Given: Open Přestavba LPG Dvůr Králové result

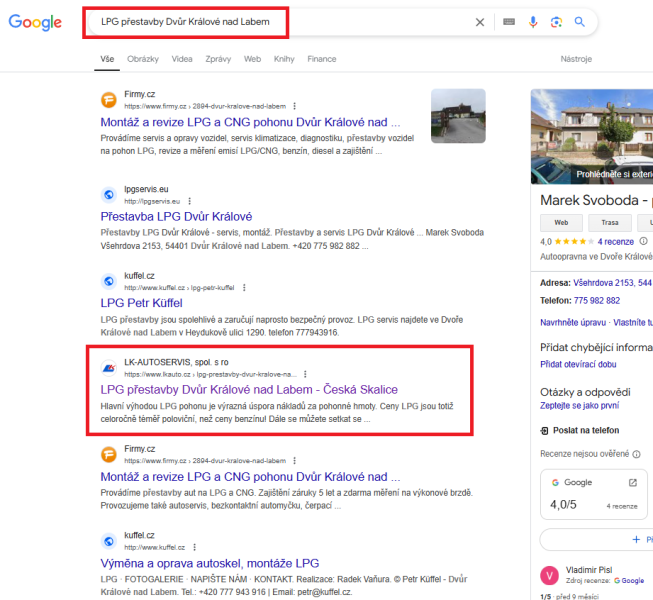Looking at the screenshot, I should point(176,217).
